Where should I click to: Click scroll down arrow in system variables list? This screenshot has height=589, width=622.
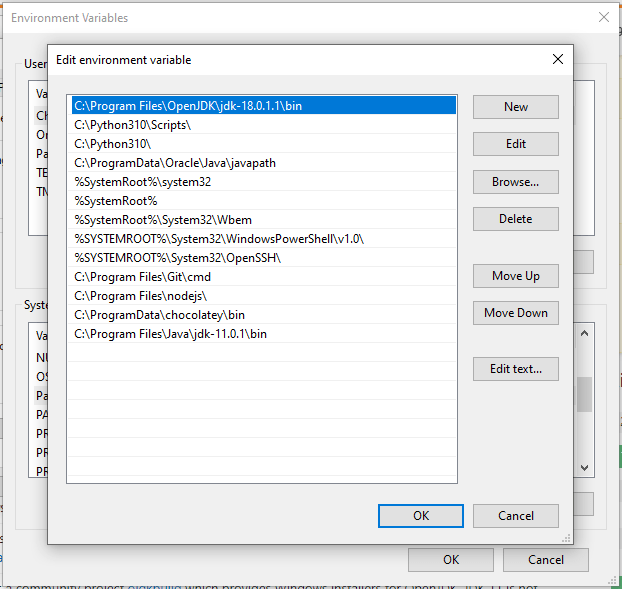point(584,468)
